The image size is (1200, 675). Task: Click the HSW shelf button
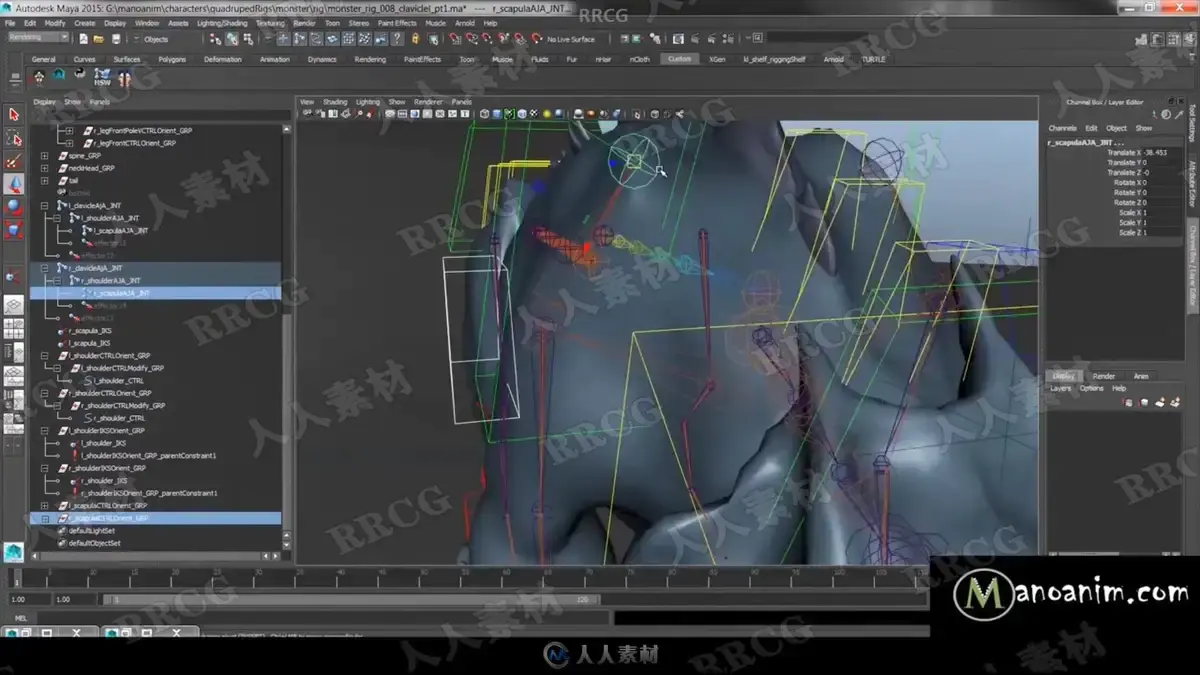(x=103, y=77)
